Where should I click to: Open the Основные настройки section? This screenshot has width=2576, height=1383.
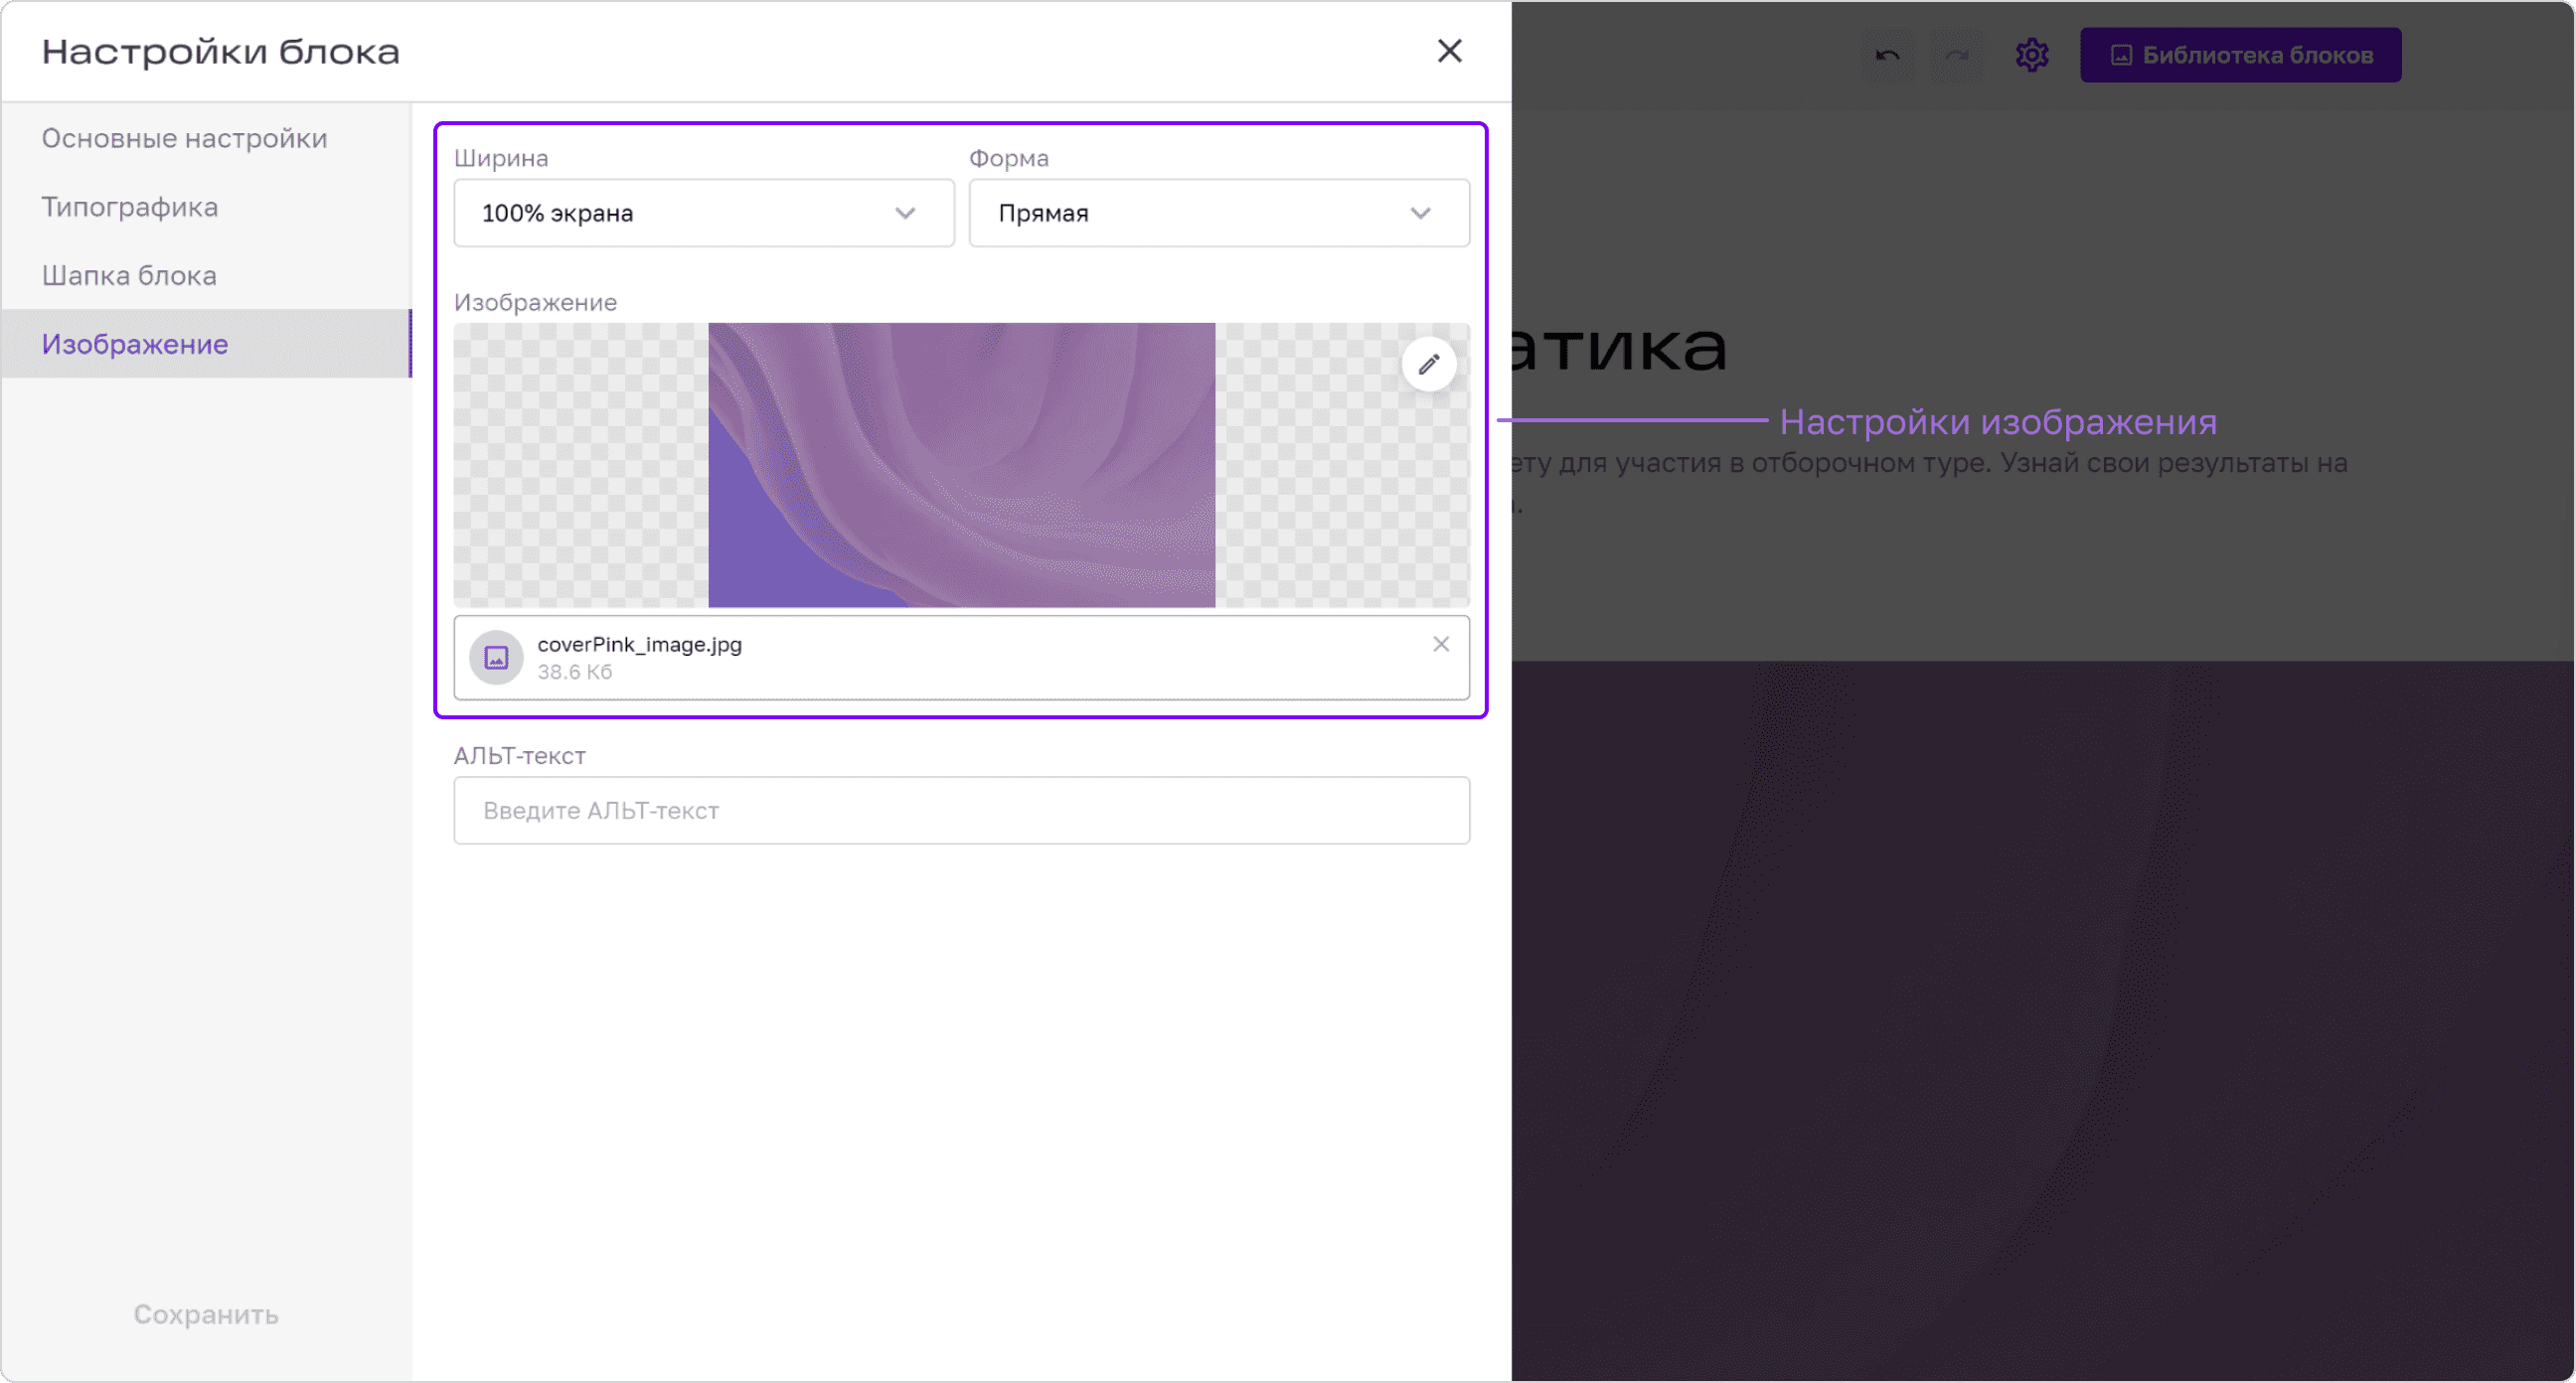(x=206, y=138)
